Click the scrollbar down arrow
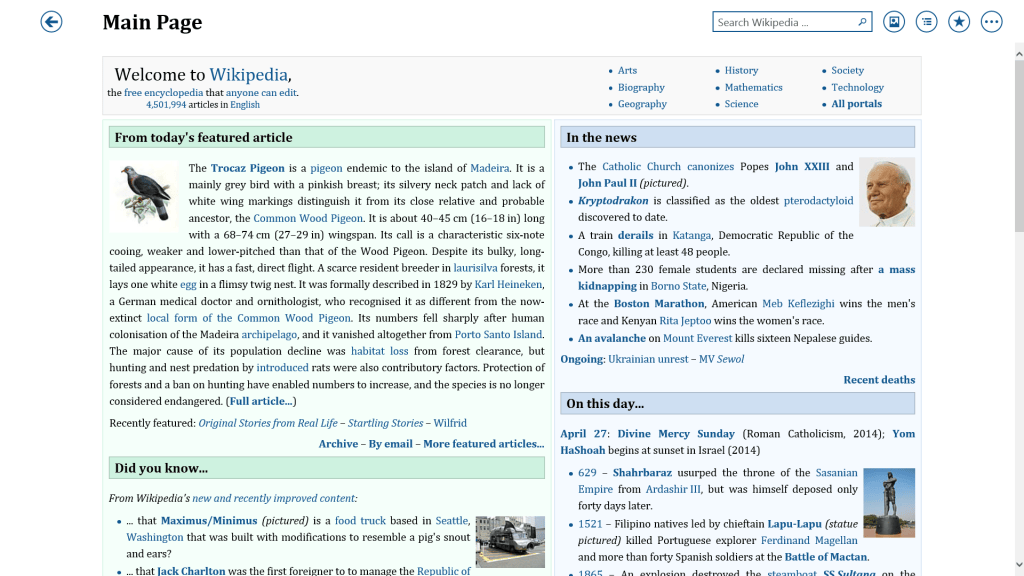Image resolution: width=1024 pixels, height=576 pixels. [x=1019, y=565]
